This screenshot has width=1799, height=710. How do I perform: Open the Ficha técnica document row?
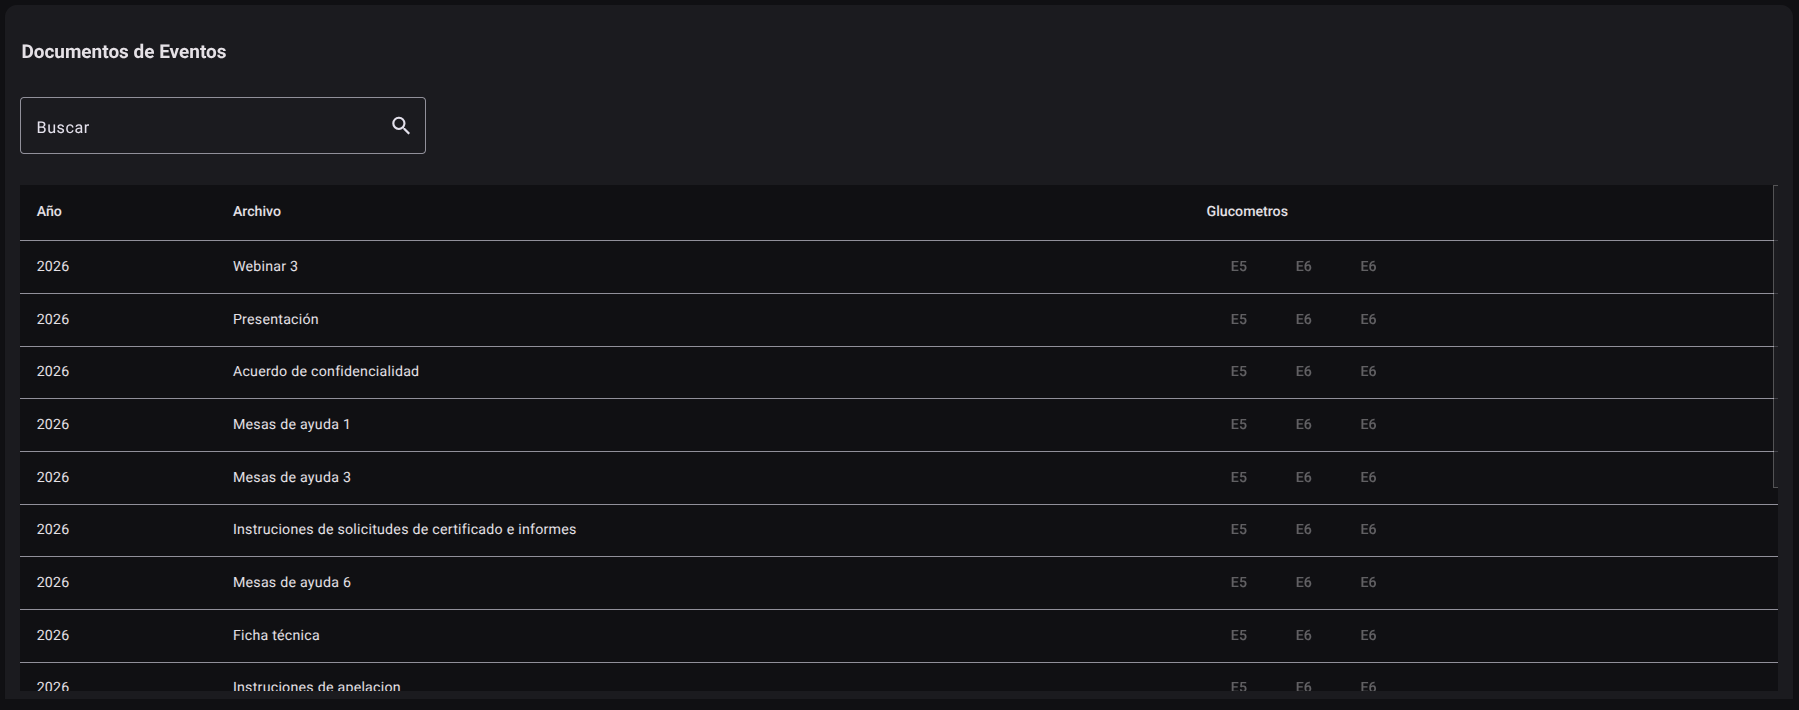tap(898, 636)
